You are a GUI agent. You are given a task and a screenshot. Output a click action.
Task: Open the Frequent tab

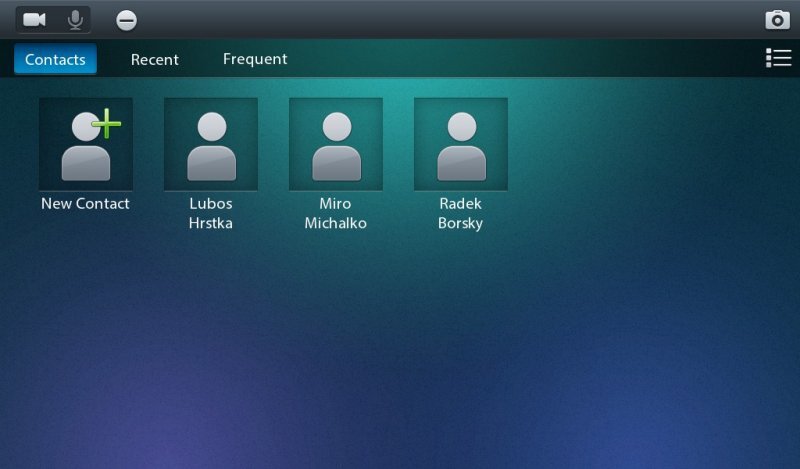point(255,59)
